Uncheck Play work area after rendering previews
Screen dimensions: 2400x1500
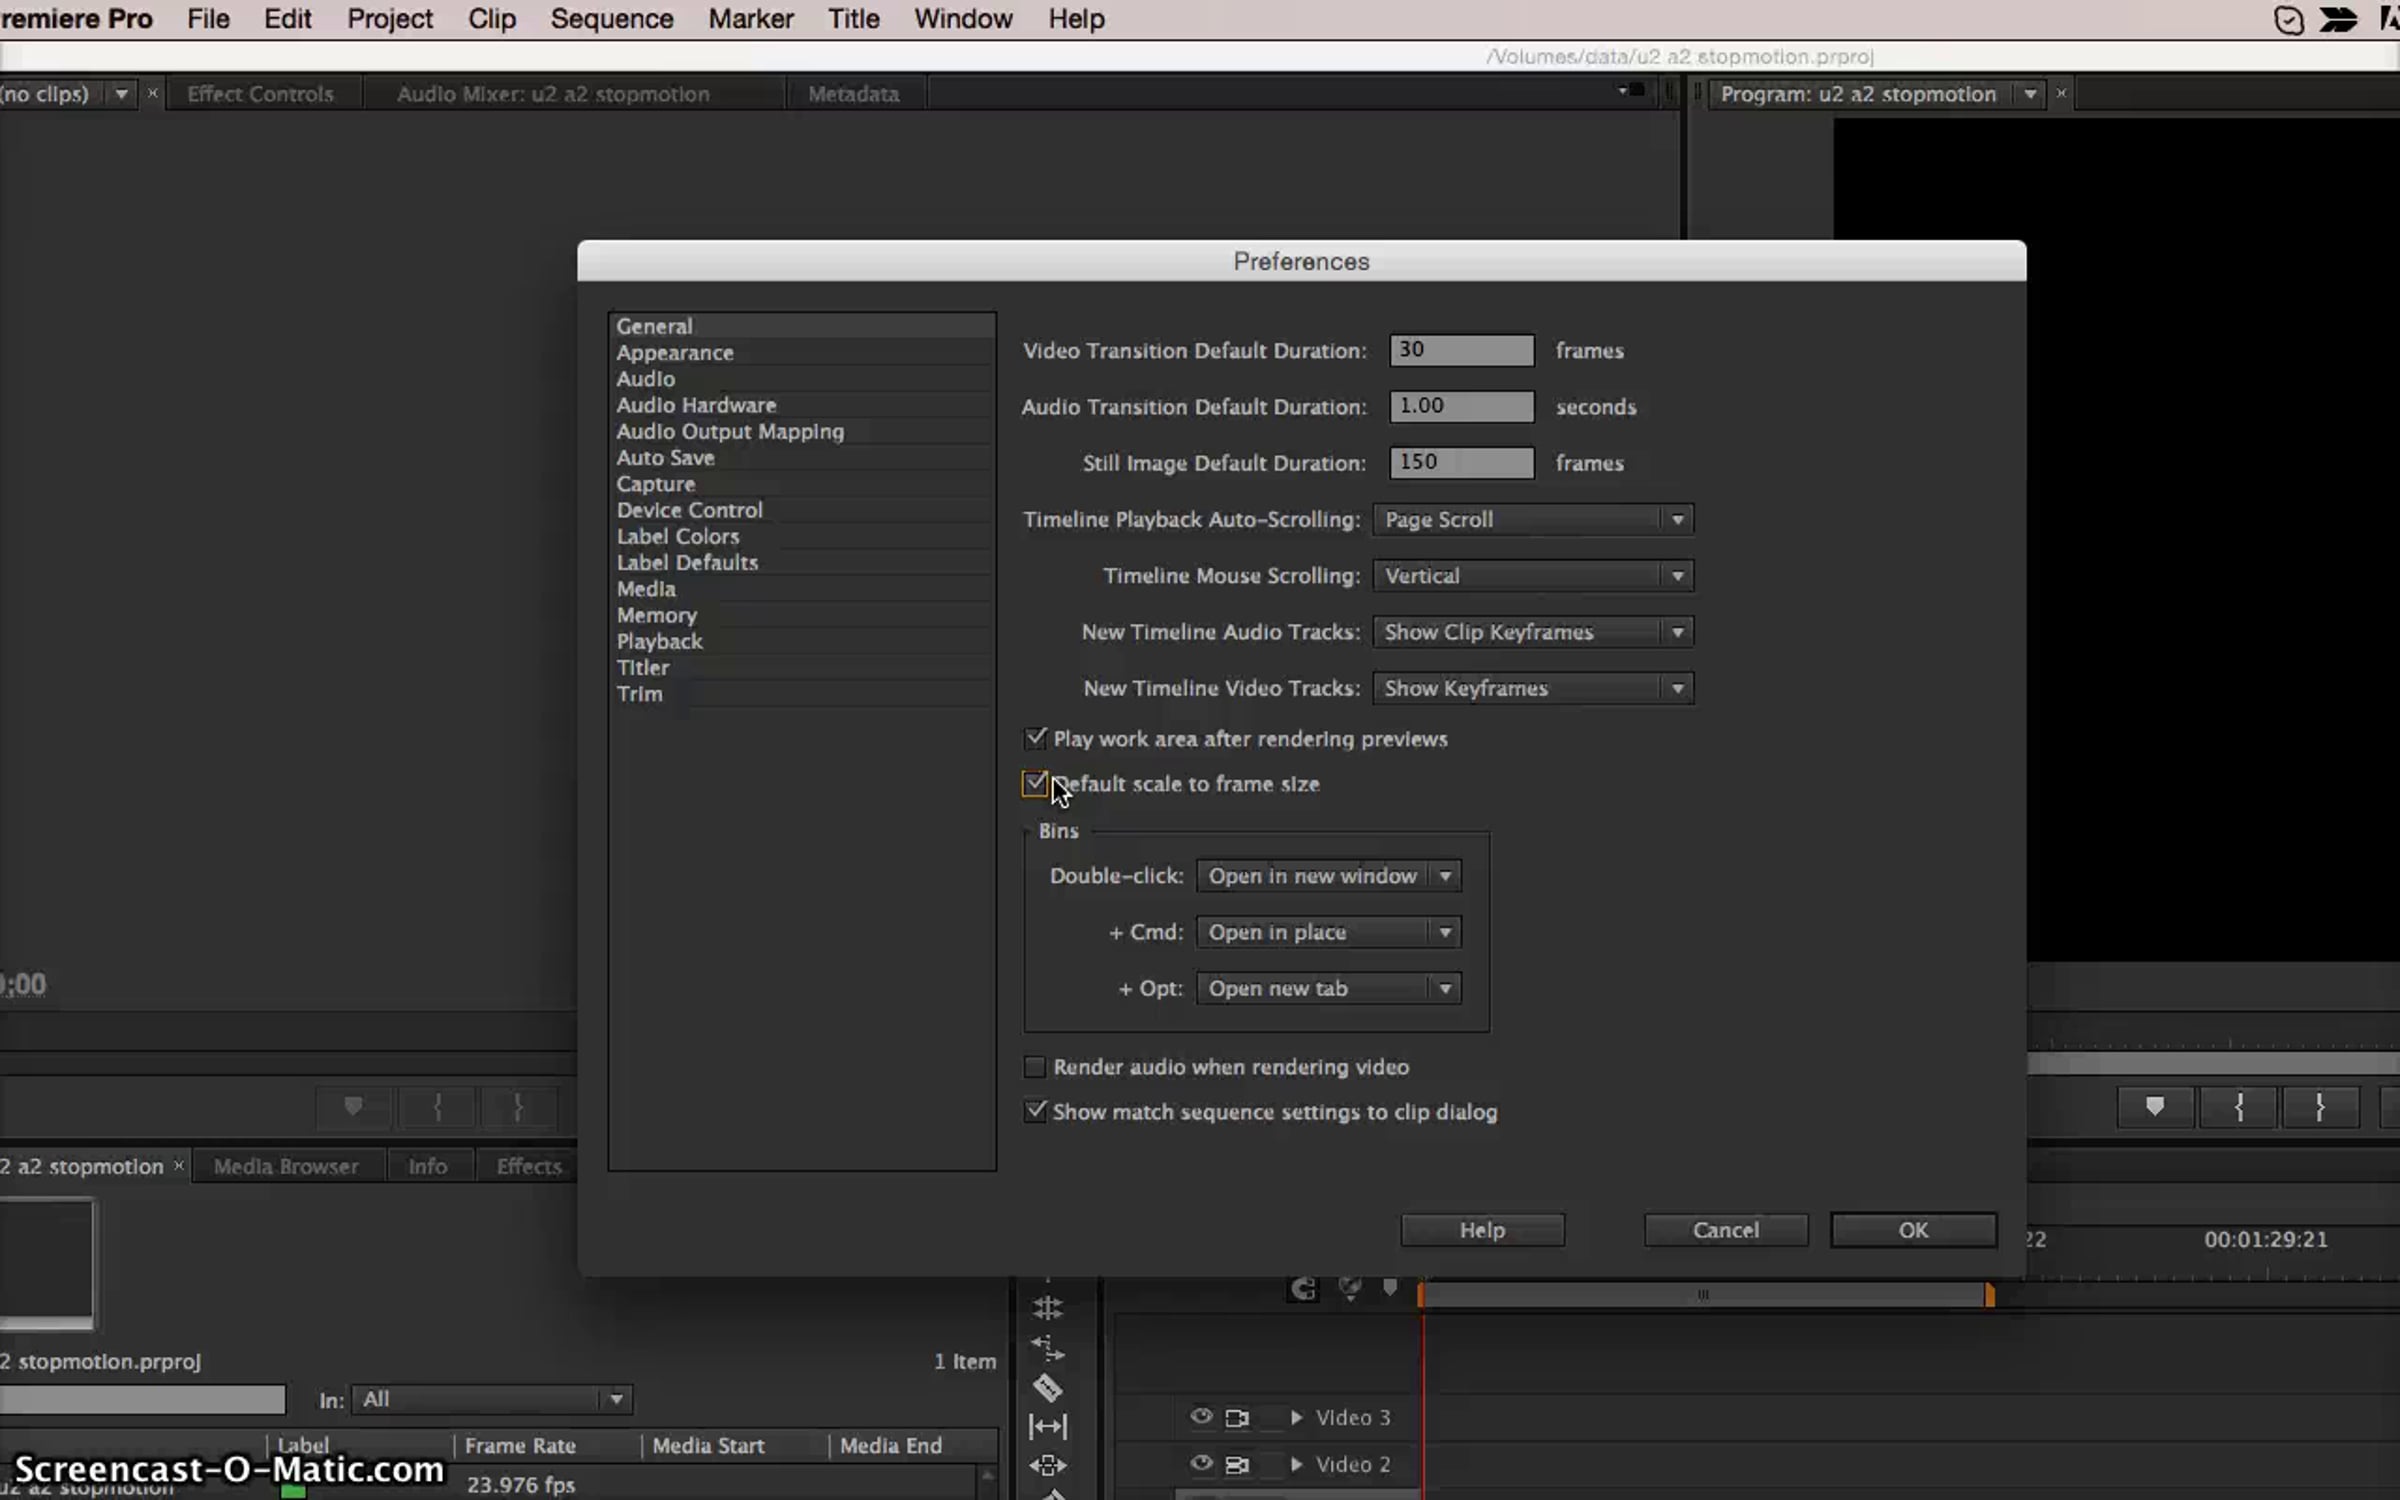click(1035, 739)
